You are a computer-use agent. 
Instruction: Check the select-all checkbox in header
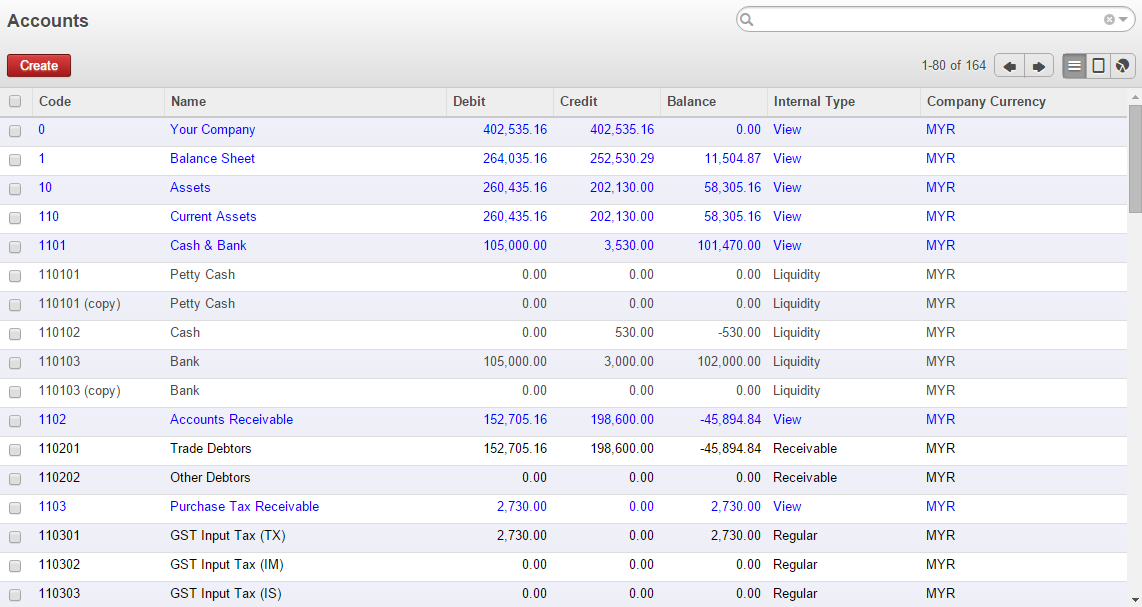click(15, 102)
